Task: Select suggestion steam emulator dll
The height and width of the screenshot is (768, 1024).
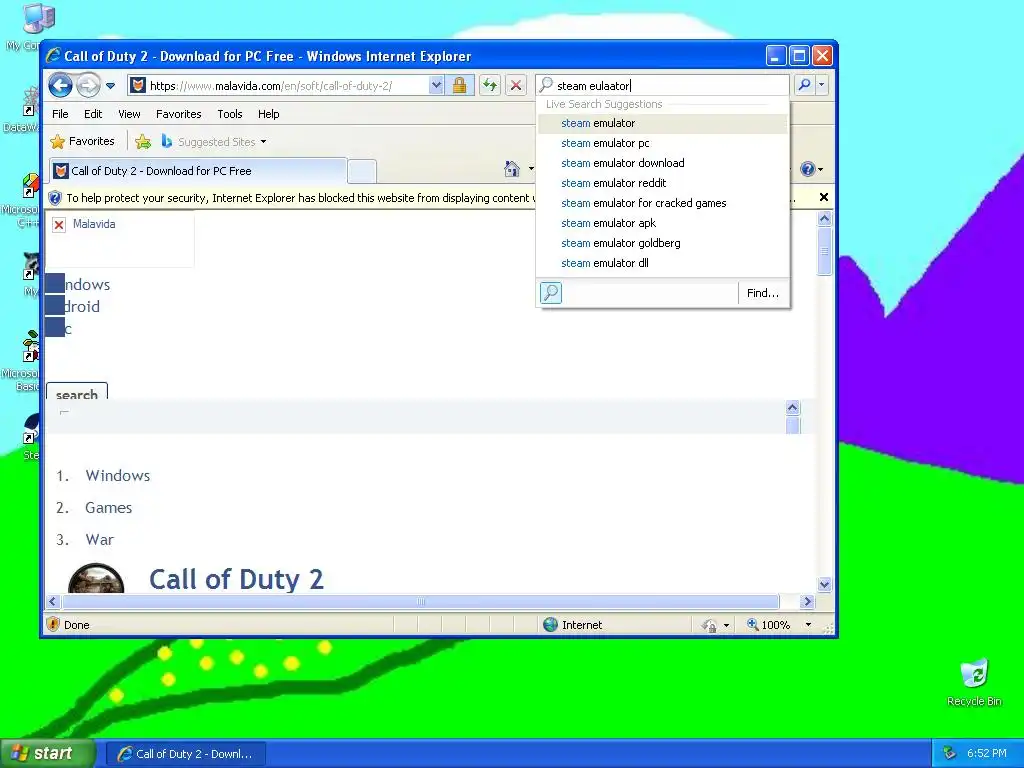Action: click(662, 263)
